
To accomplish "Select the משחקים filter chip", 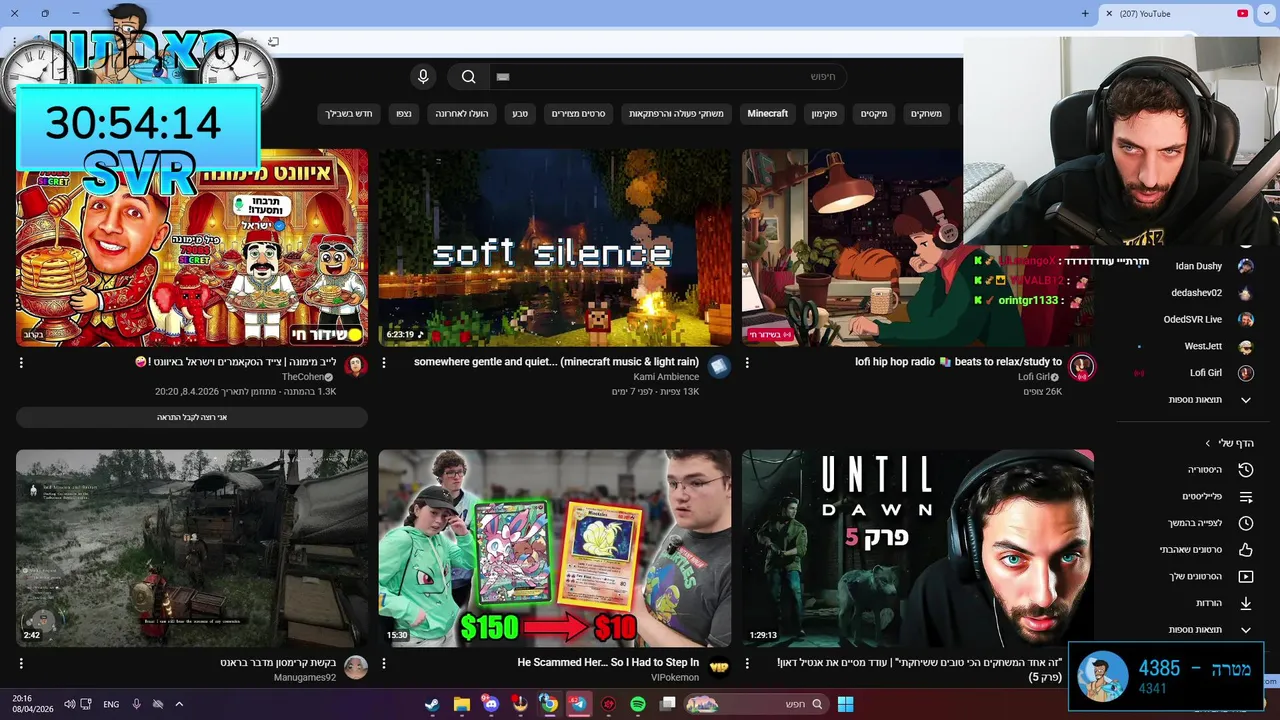I will pos(926,114).
